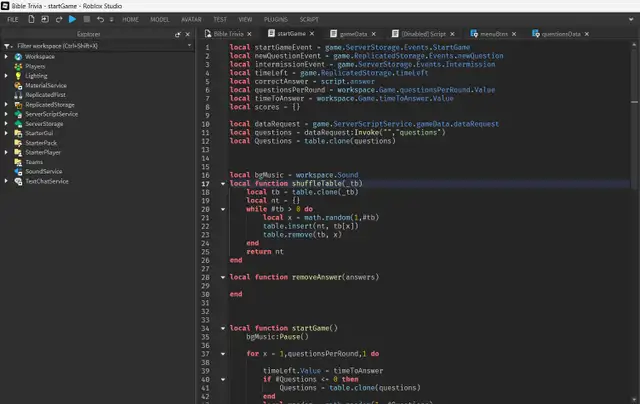Close the Explorer panel
The image size is (640, 404).
[188, 35]
